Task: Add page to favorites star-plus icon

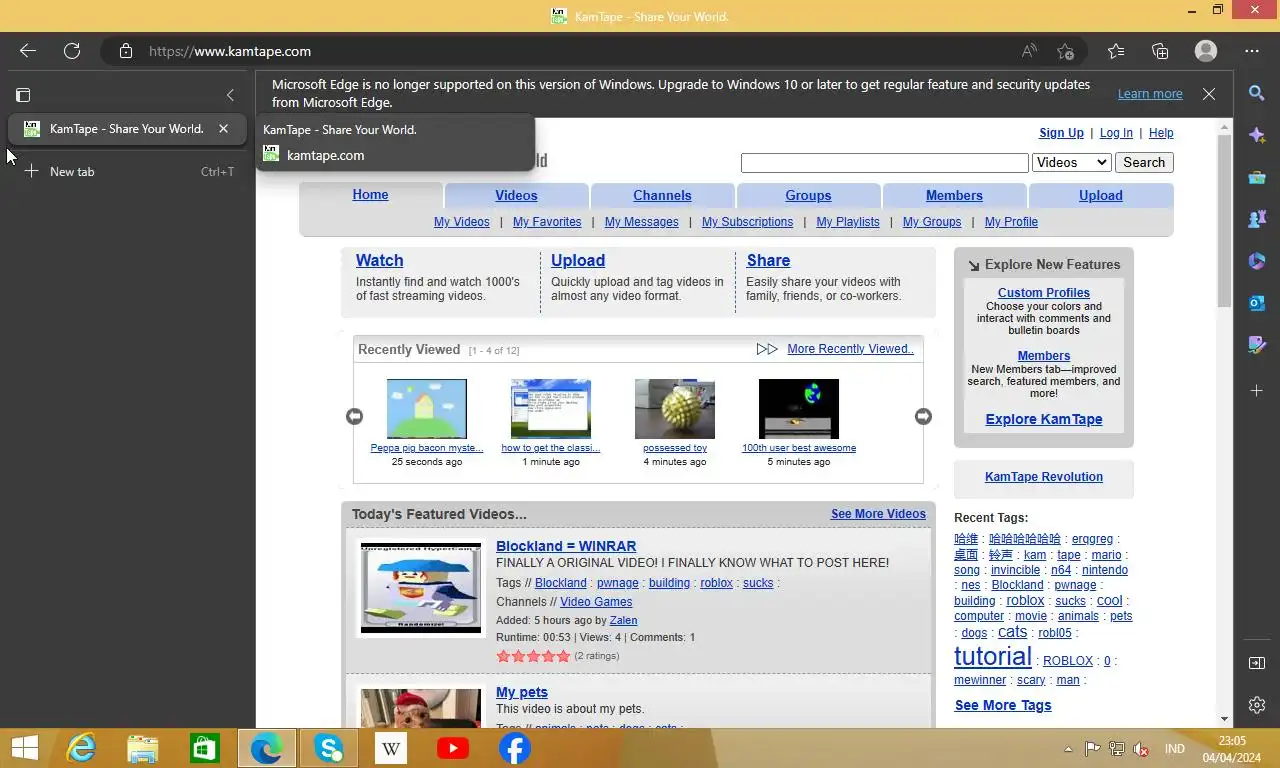Action: (1066, 51)
